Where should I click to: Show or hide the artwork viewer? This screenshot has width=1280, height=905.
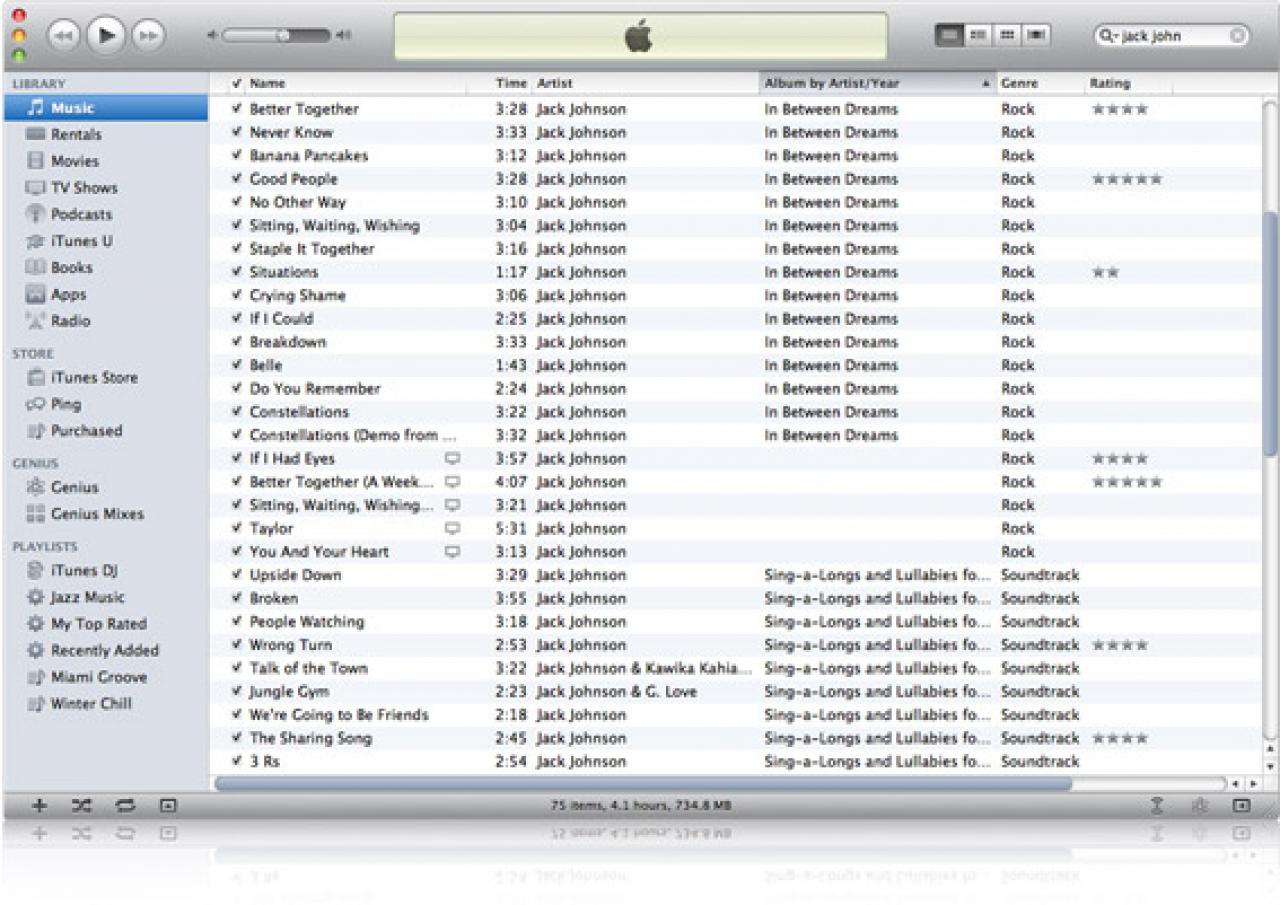point(168,805)
